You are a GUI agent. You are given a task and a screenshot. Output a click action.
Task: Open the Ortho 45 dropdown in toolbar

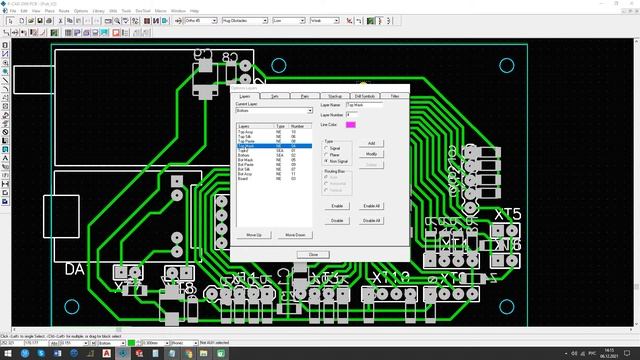[x=214, y=20]
